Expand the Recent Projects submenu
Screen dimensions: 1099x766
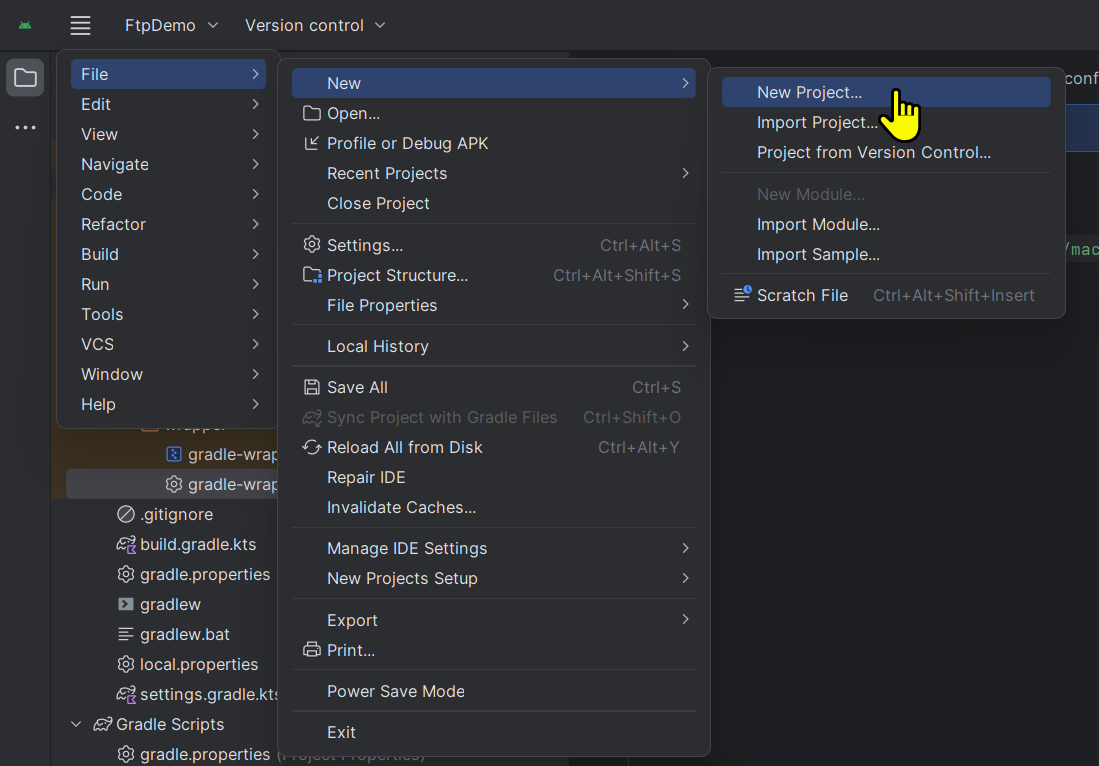[x=493, y=173]
